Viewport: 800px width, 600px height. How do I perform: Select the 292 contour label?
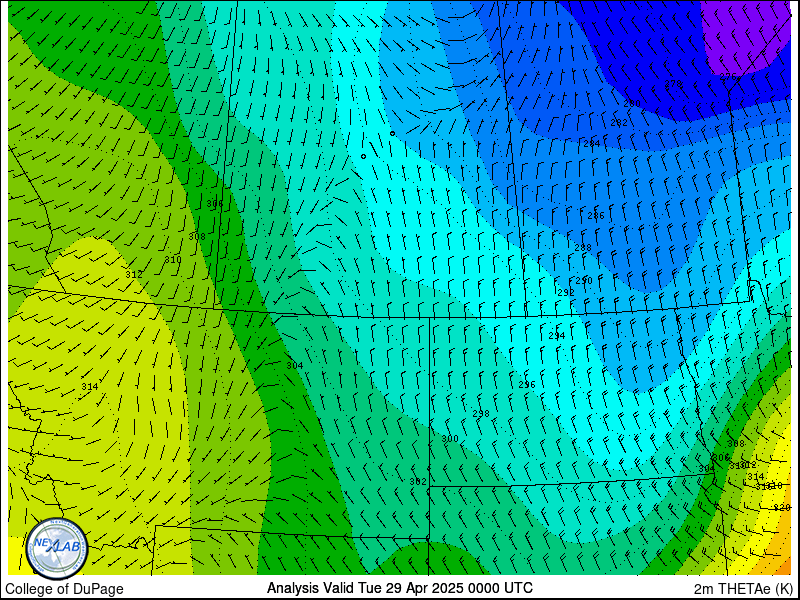coord(566,293)
